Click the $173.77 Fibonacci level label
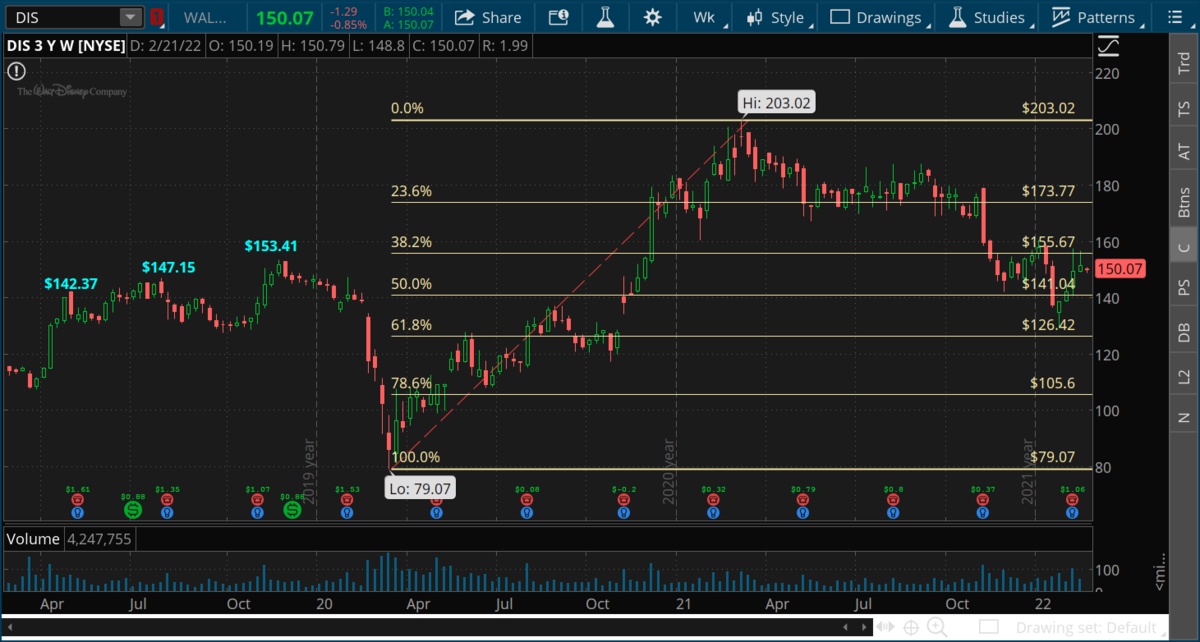1200x642 pixels. pyautogui.click(x=1048, y=190)
